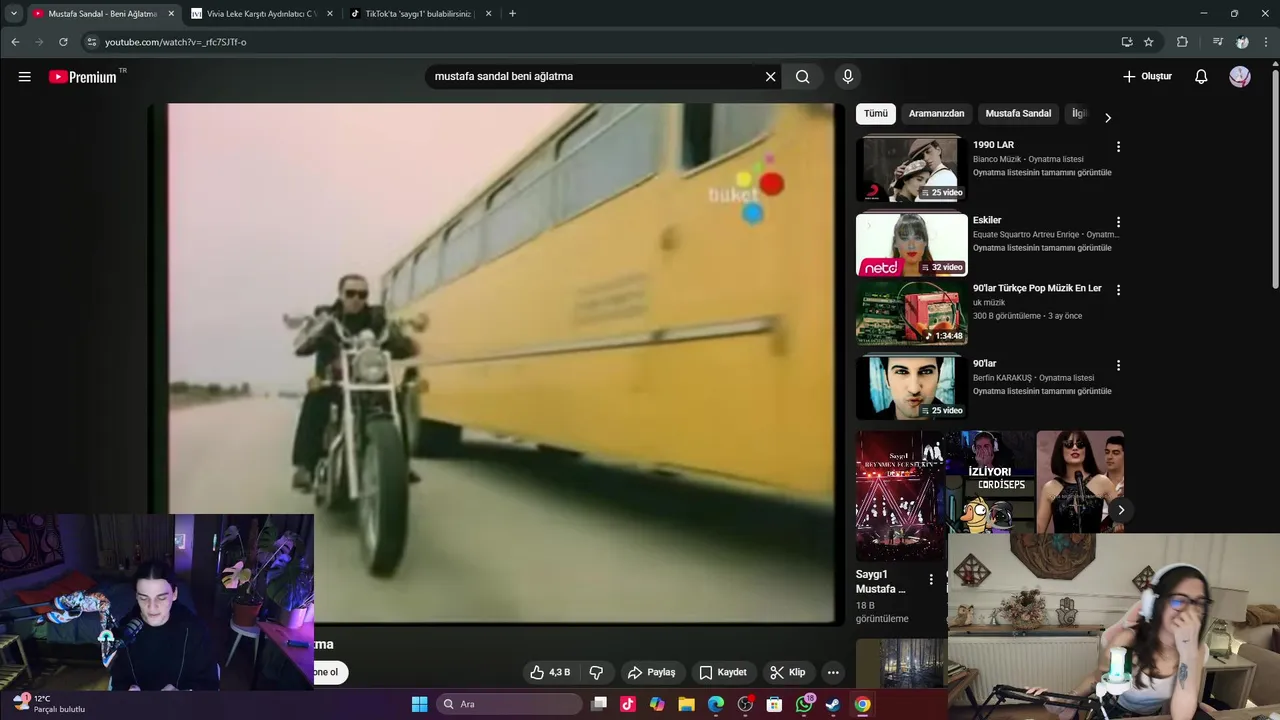Open options for 90'lar Türkçe Pop Müzik En Ler
1280x720 pixels.
pos(1118,290)
